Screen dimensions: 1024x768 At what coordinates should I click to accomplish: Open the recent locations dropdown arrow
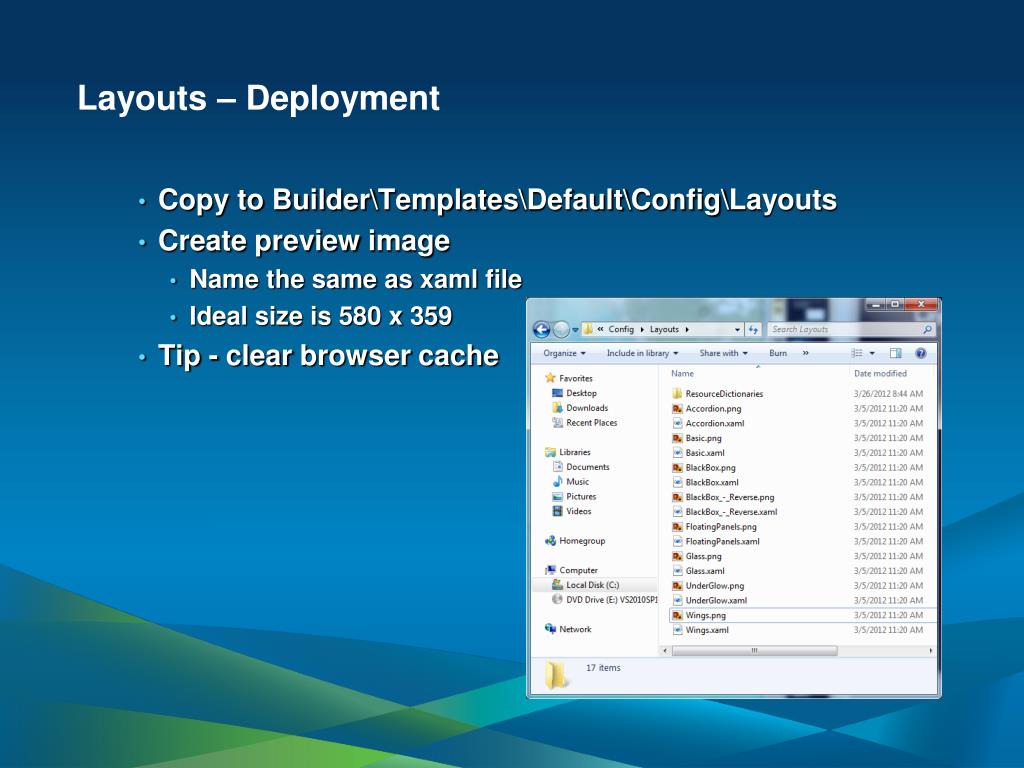(x=575, y=330)
